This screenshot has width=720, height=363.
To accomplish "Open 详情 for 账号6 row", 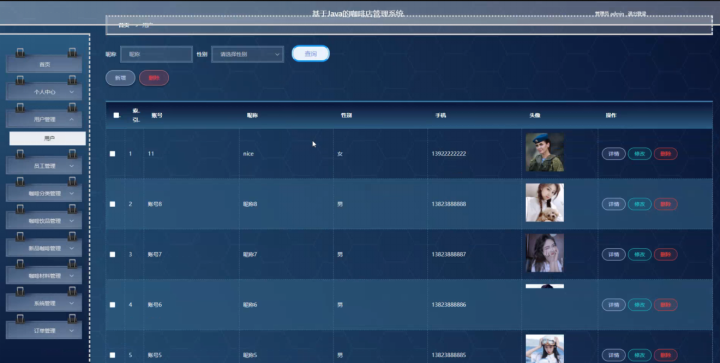I will pyautogui.click(x=613, y=305).
